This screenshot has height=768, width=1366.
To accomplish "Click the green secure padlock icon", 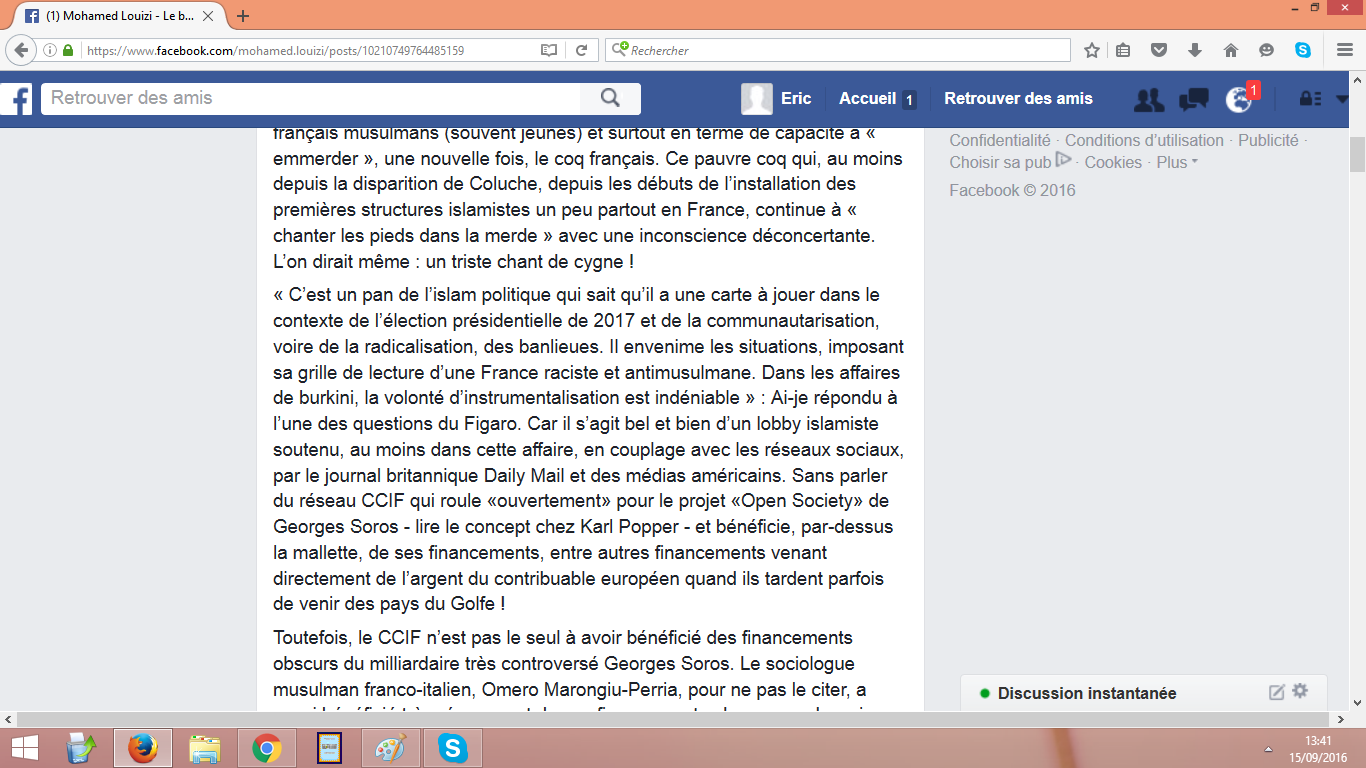I will click(x=68, y=50).
